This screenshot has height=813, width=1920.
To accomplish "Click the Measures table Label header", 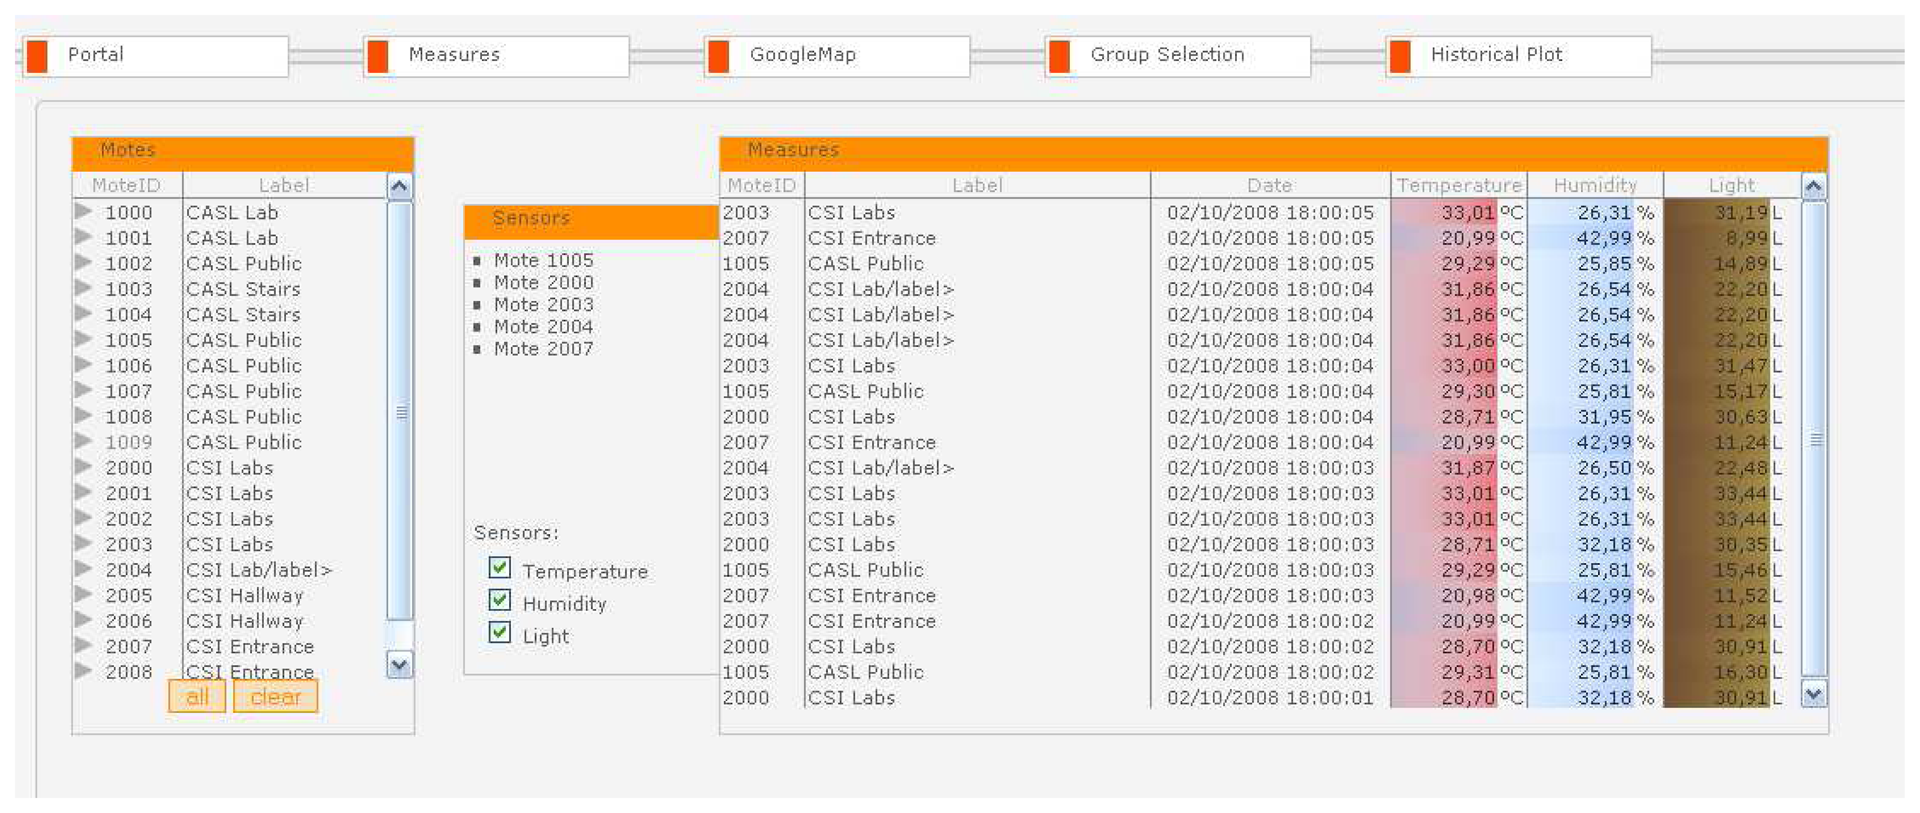I will click(977, 185).
